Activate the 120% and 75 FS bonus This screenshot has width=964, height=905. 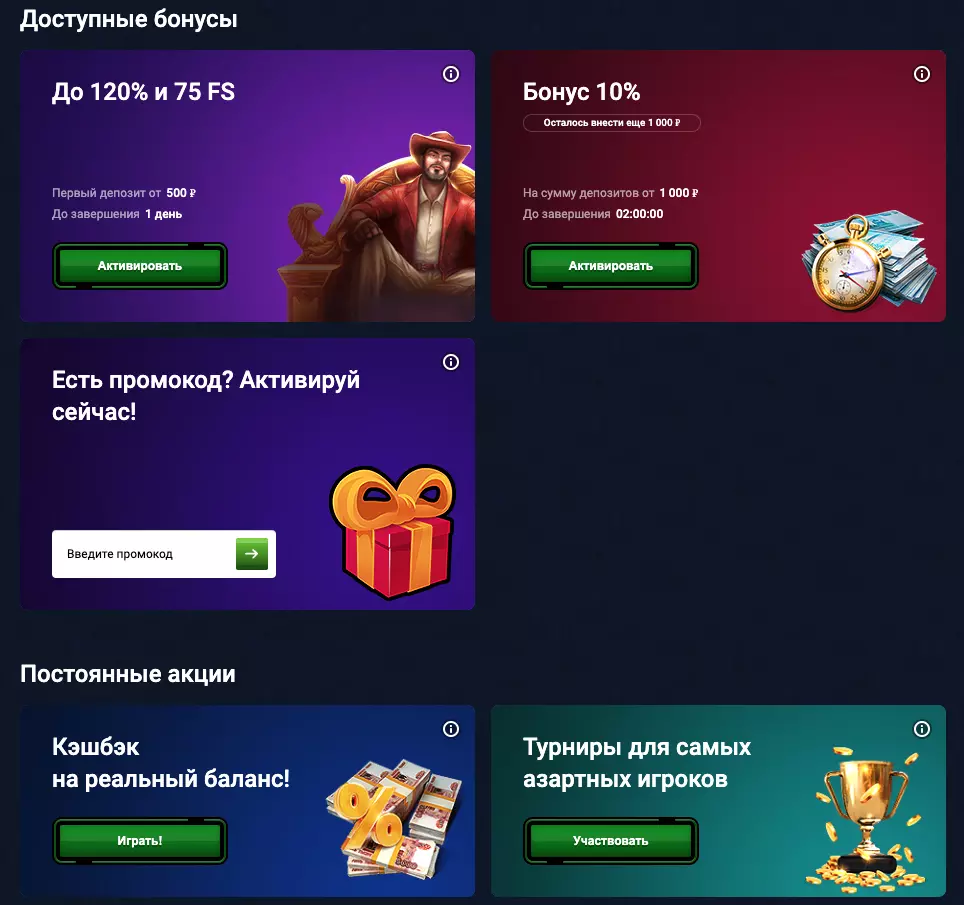[140, 266]
